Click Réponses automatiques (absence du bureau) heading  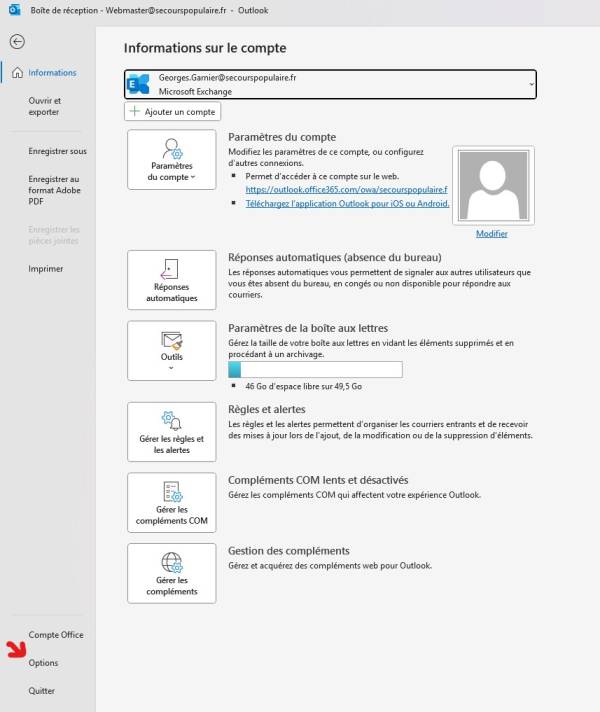click(x=335, y=257)
